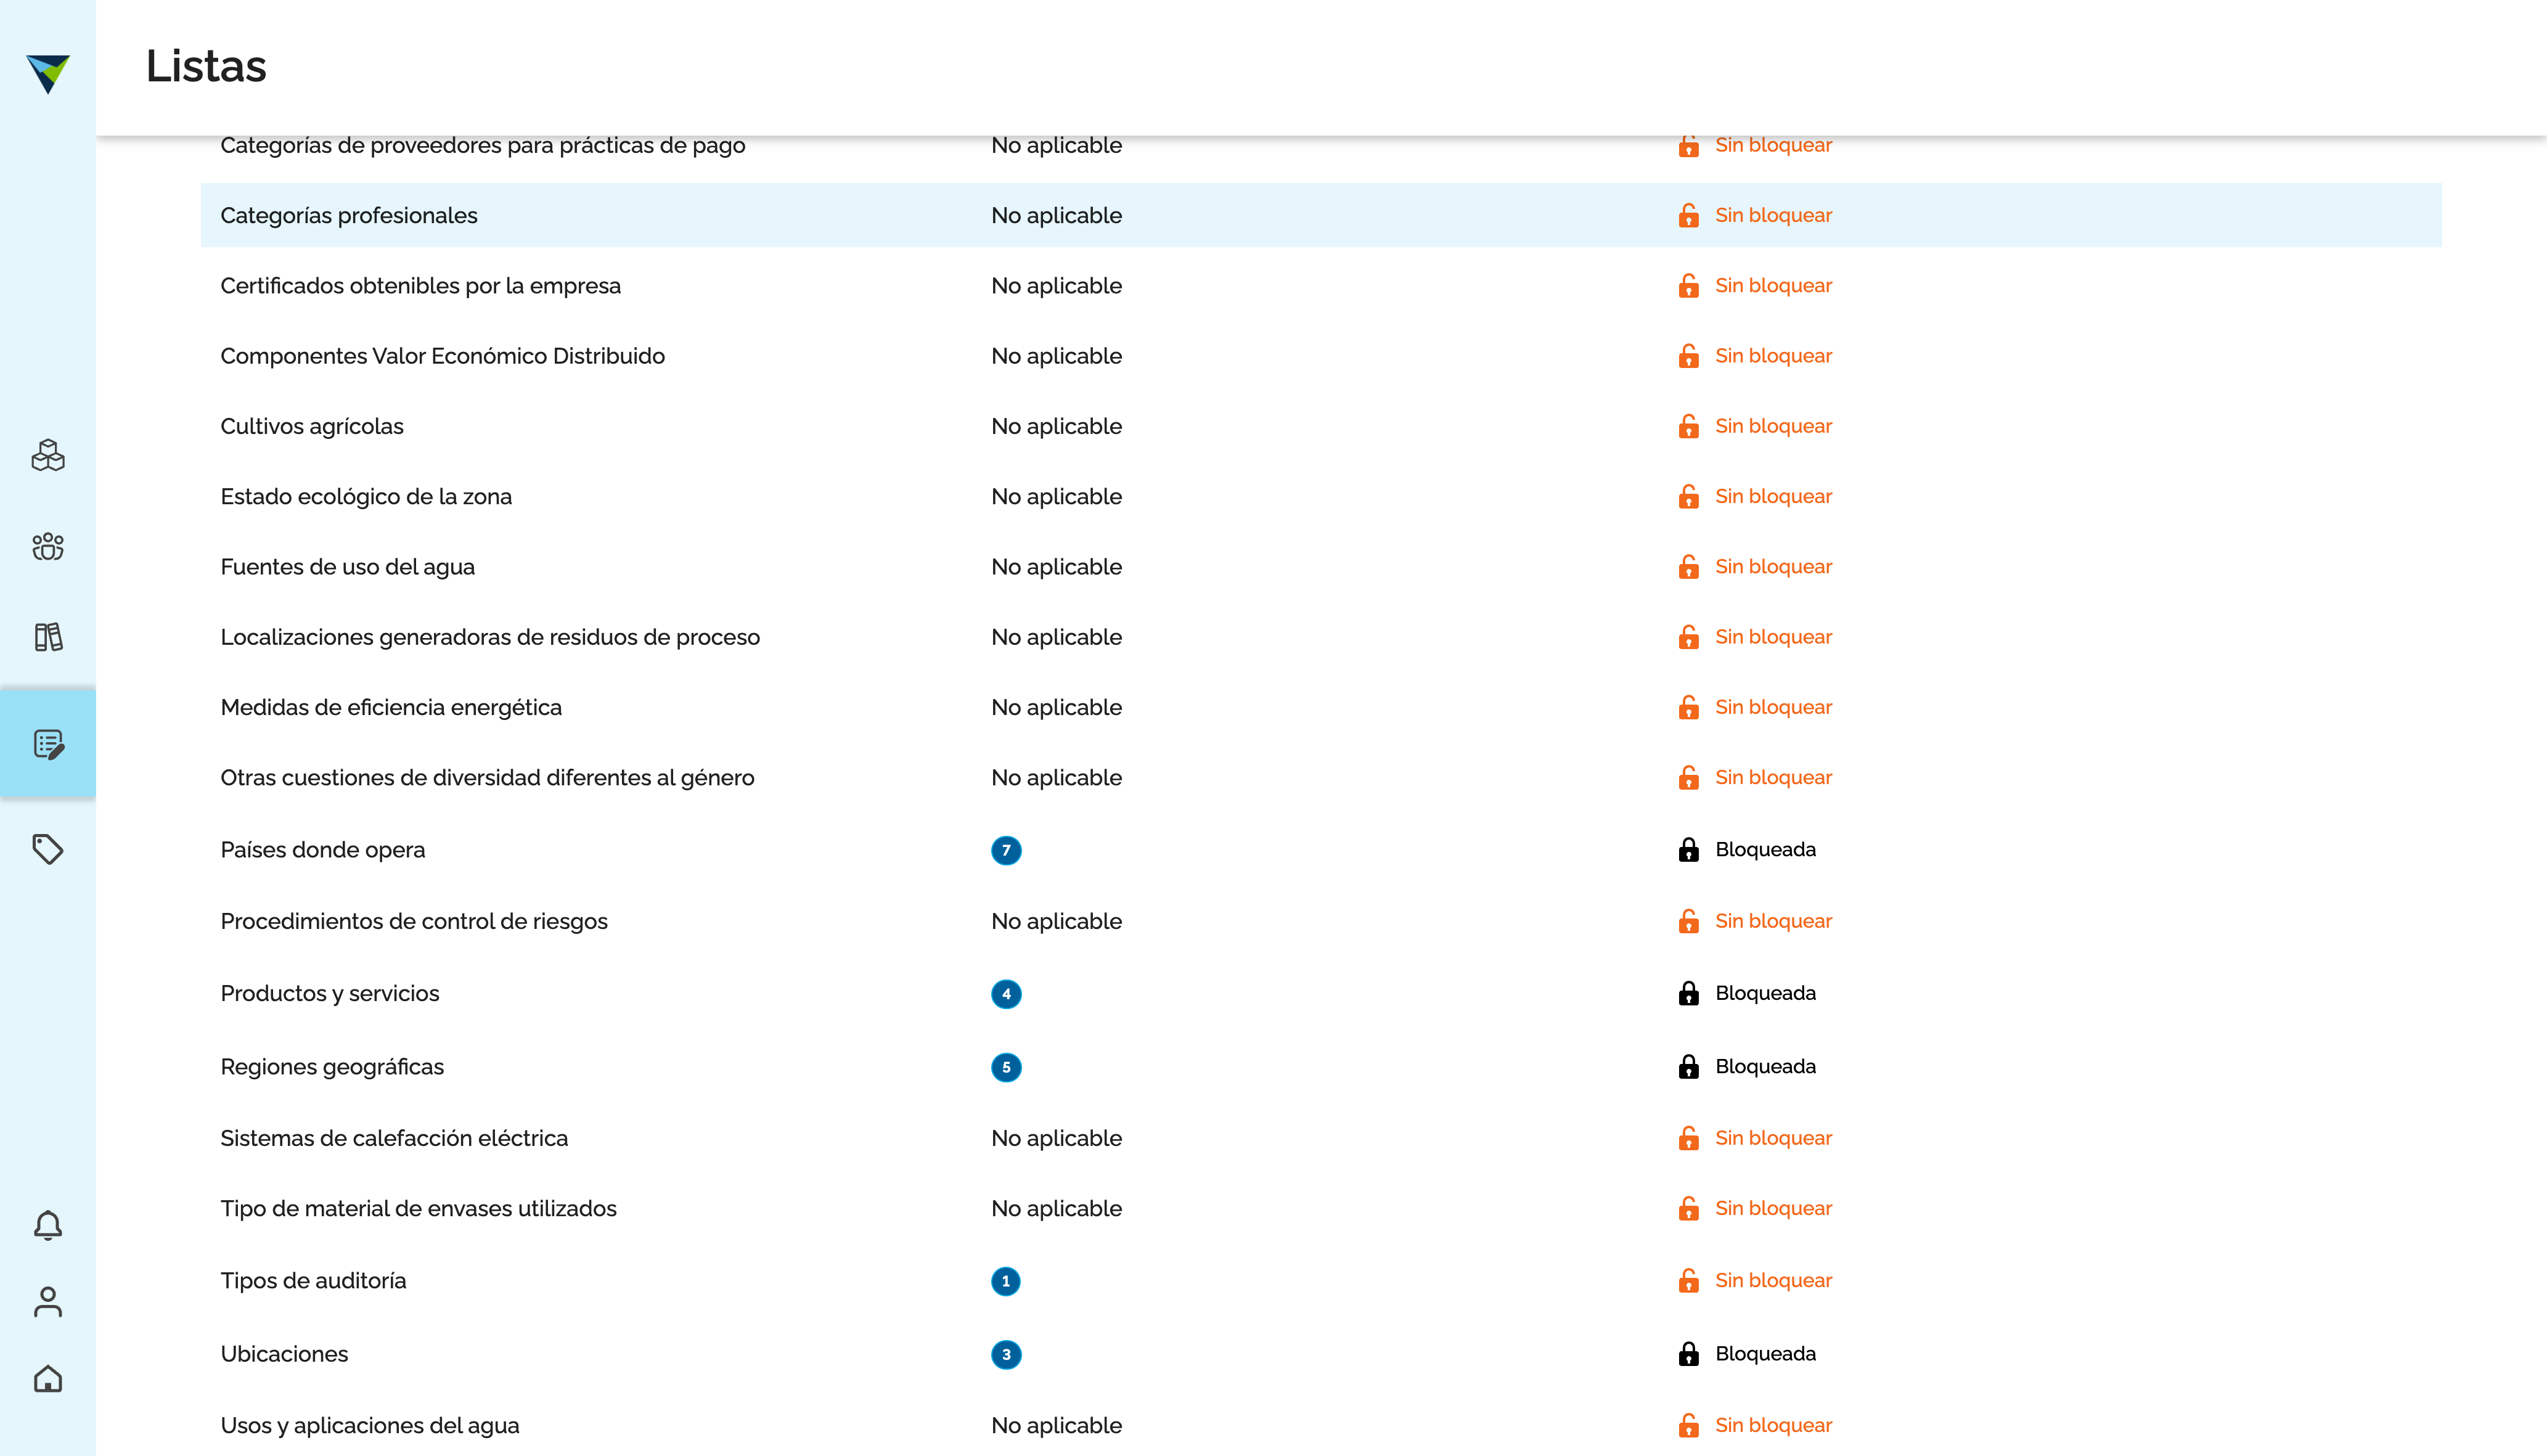Click the app logo in sidebar
The image size is (2547, 1456).
point(47,73)
